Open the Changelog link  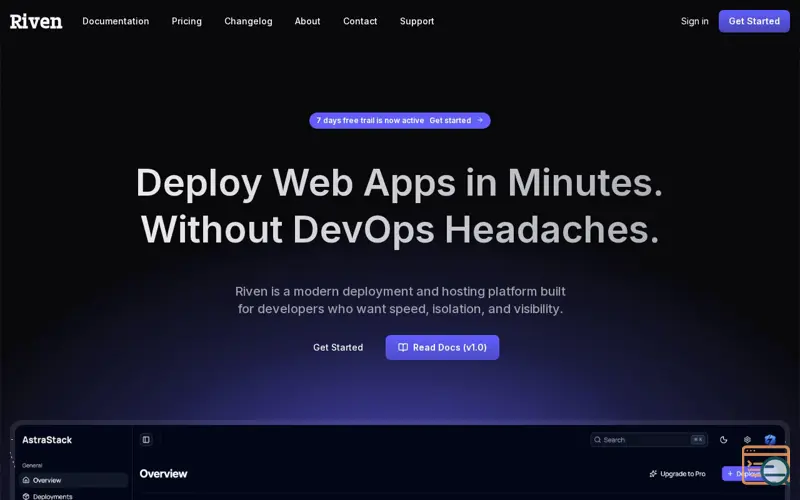248,21
